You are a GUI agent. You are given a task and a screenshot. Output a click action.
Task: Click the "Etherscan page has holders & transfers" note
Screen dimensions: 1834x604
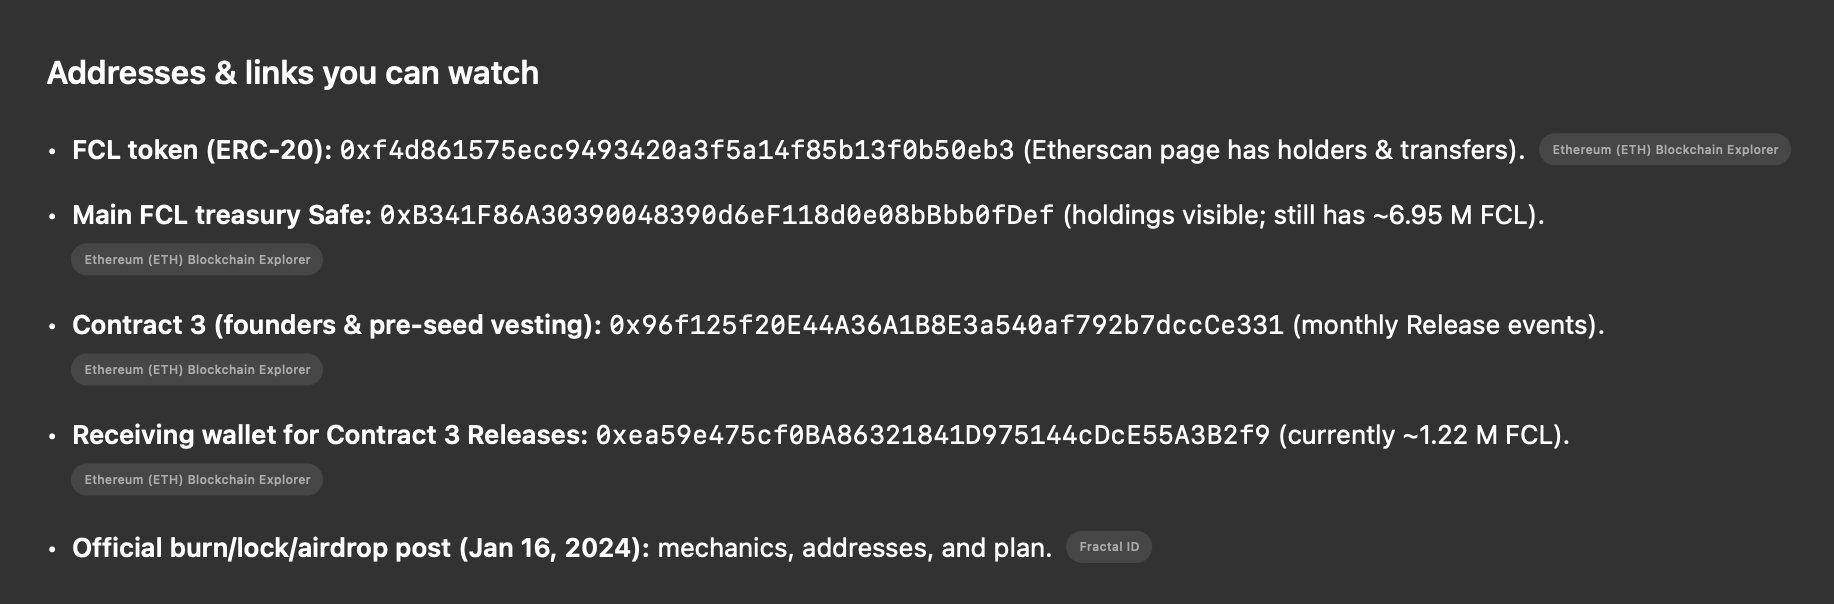point(1273,151)
